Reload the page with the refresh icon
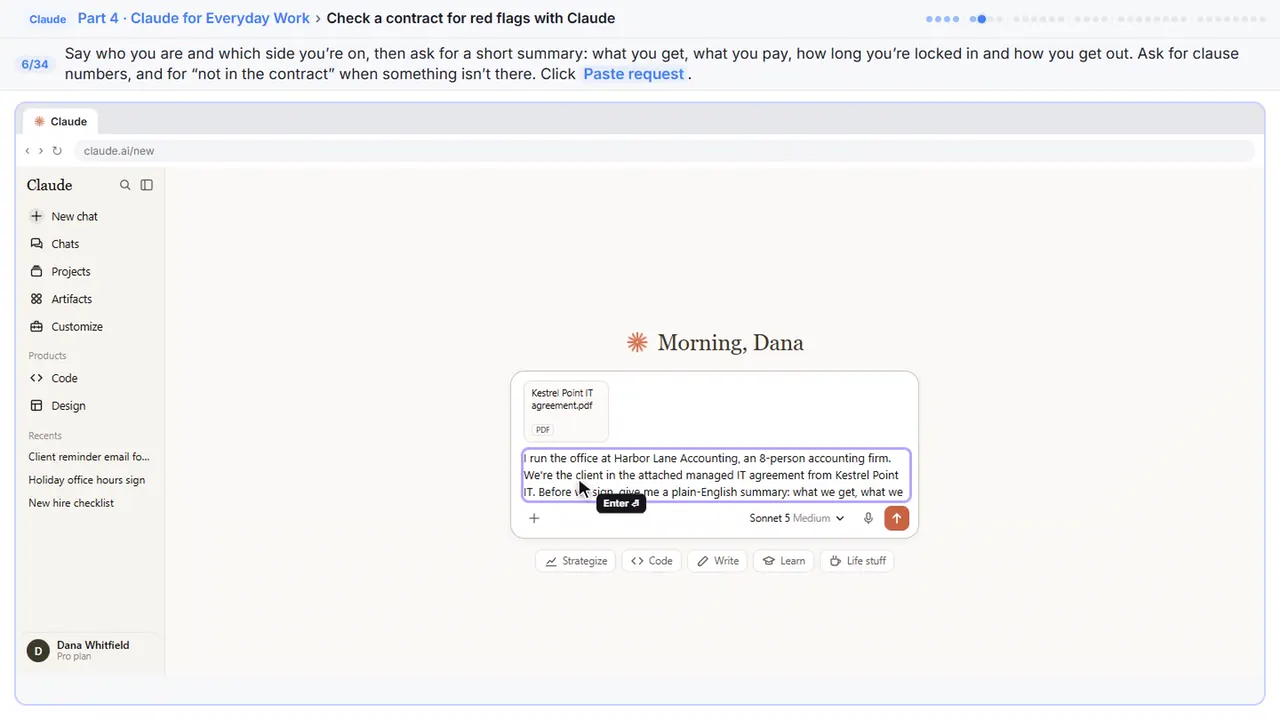The width and height of the screenshot is (1280, 720). pos(57,151)
